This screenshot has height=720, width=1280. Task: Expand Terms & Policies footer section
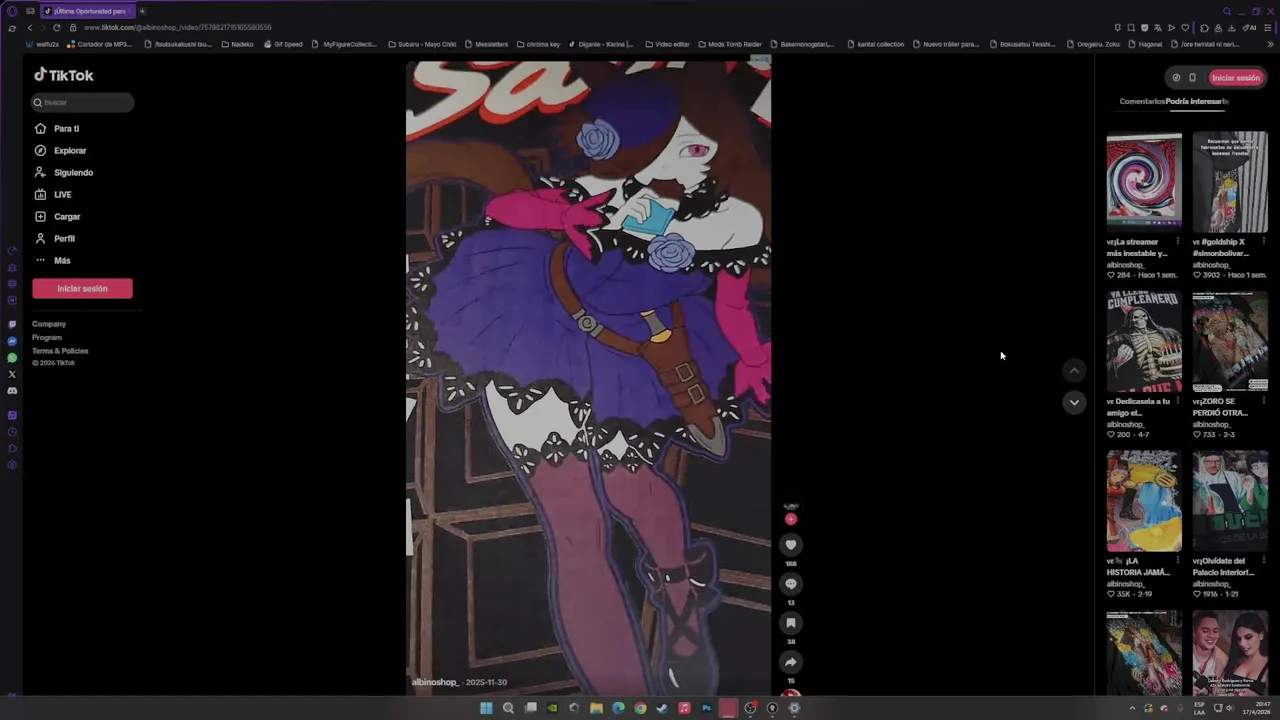pos(60,351)
